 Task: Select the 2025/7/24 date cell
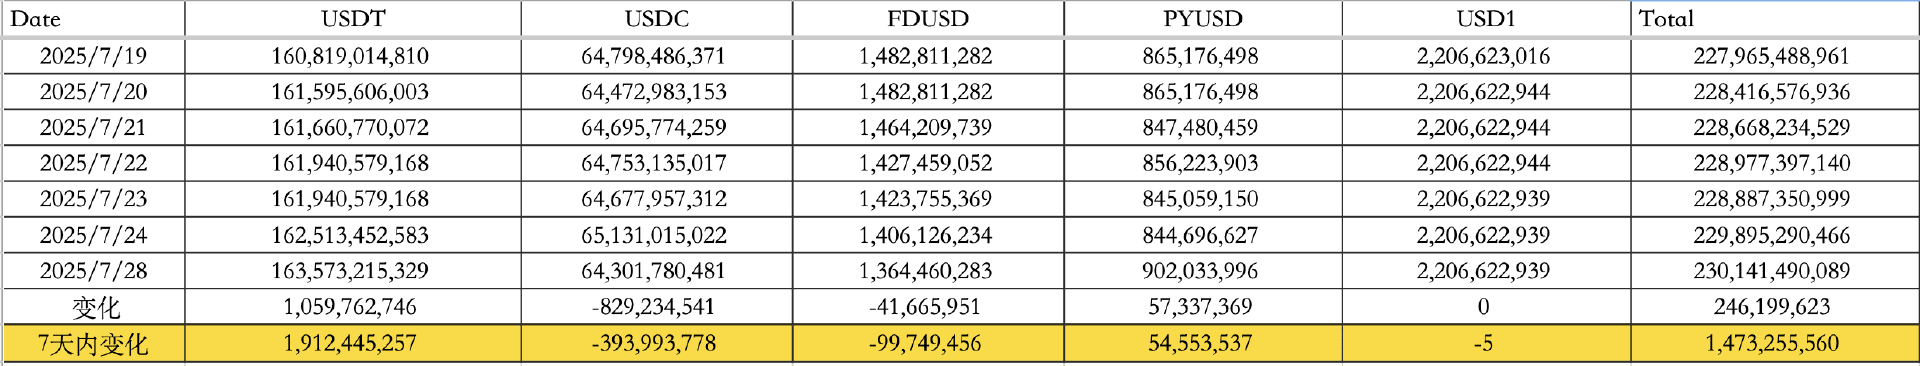click(93, 235)
